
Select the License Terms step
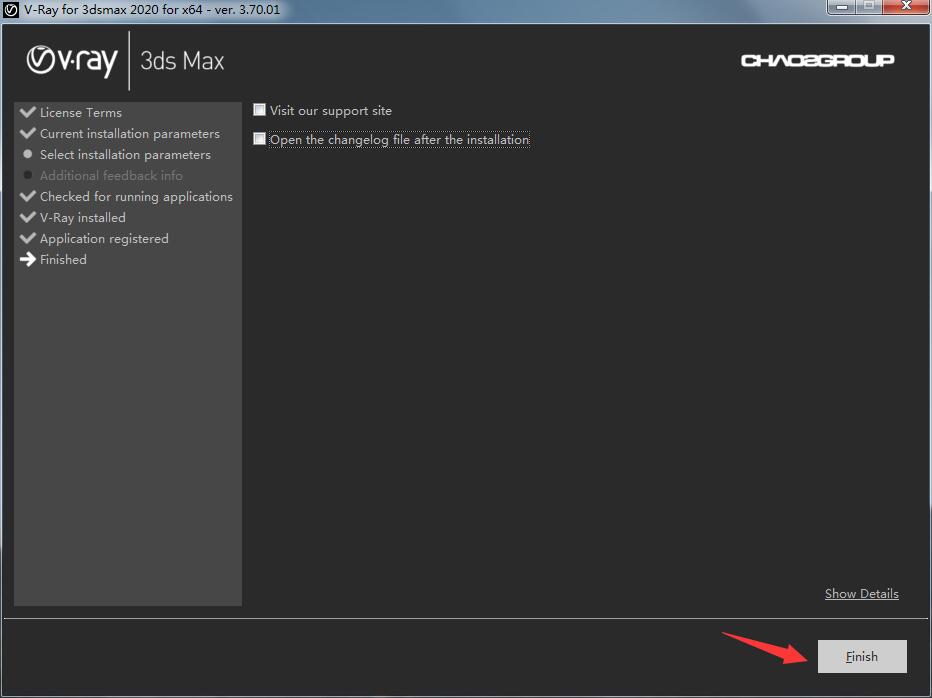[81, 112]
